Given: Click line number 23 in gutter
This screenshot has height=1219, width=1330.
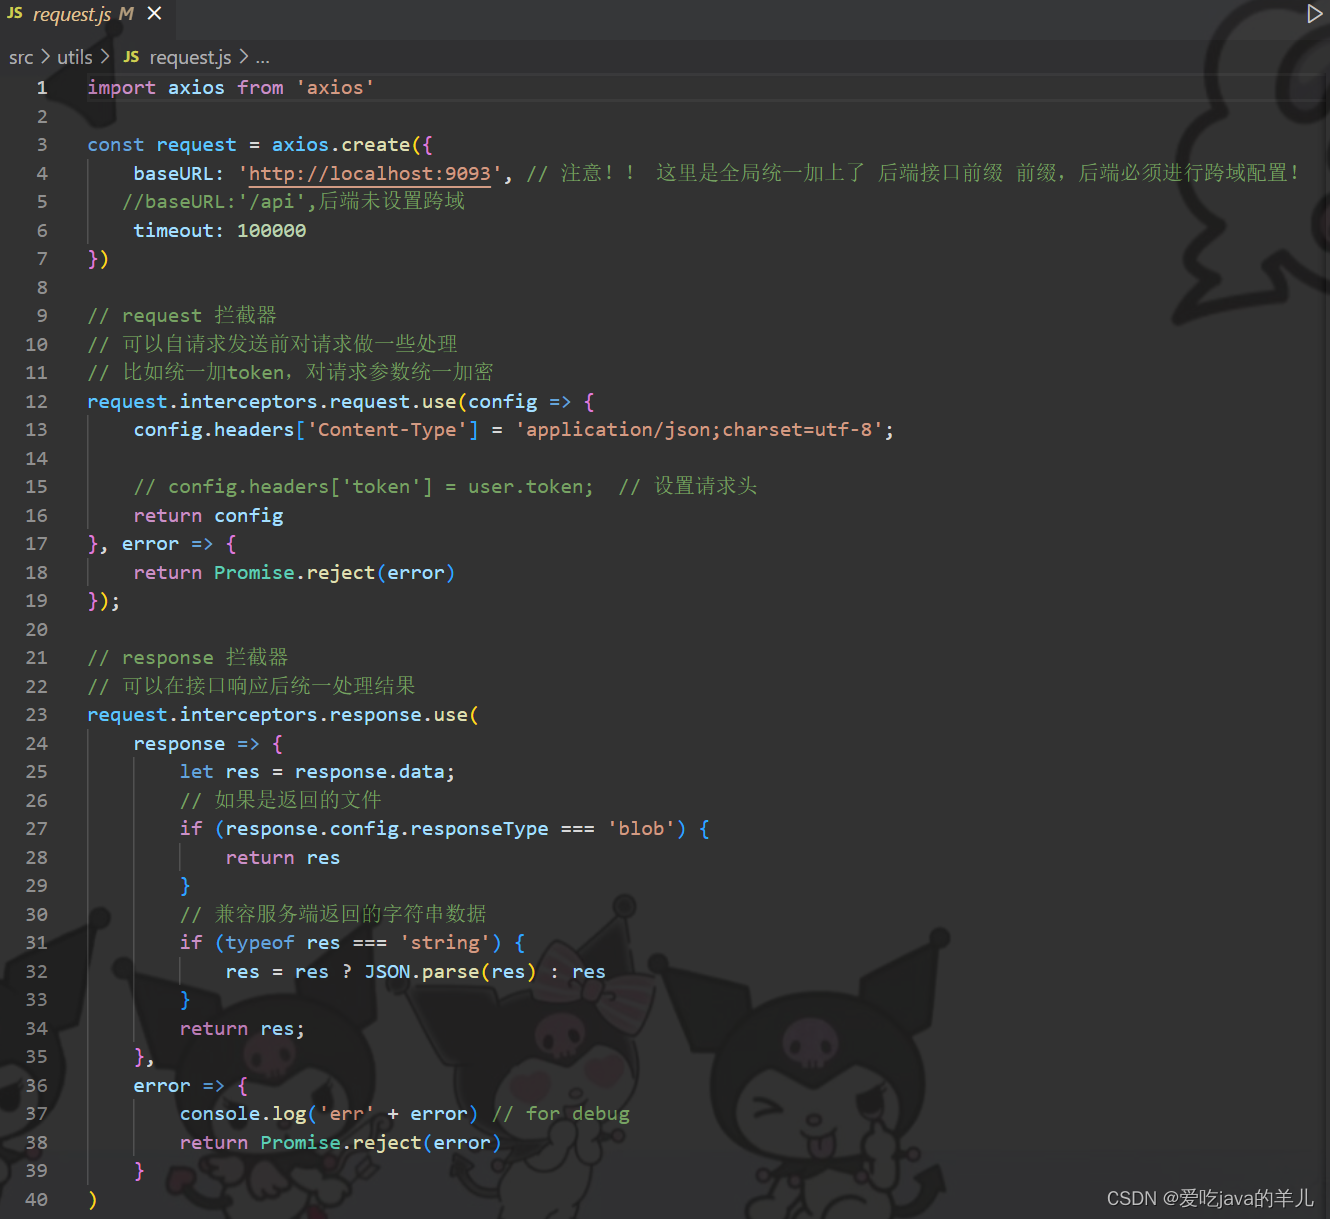Looking at the screenshot, I should (37, 715).
